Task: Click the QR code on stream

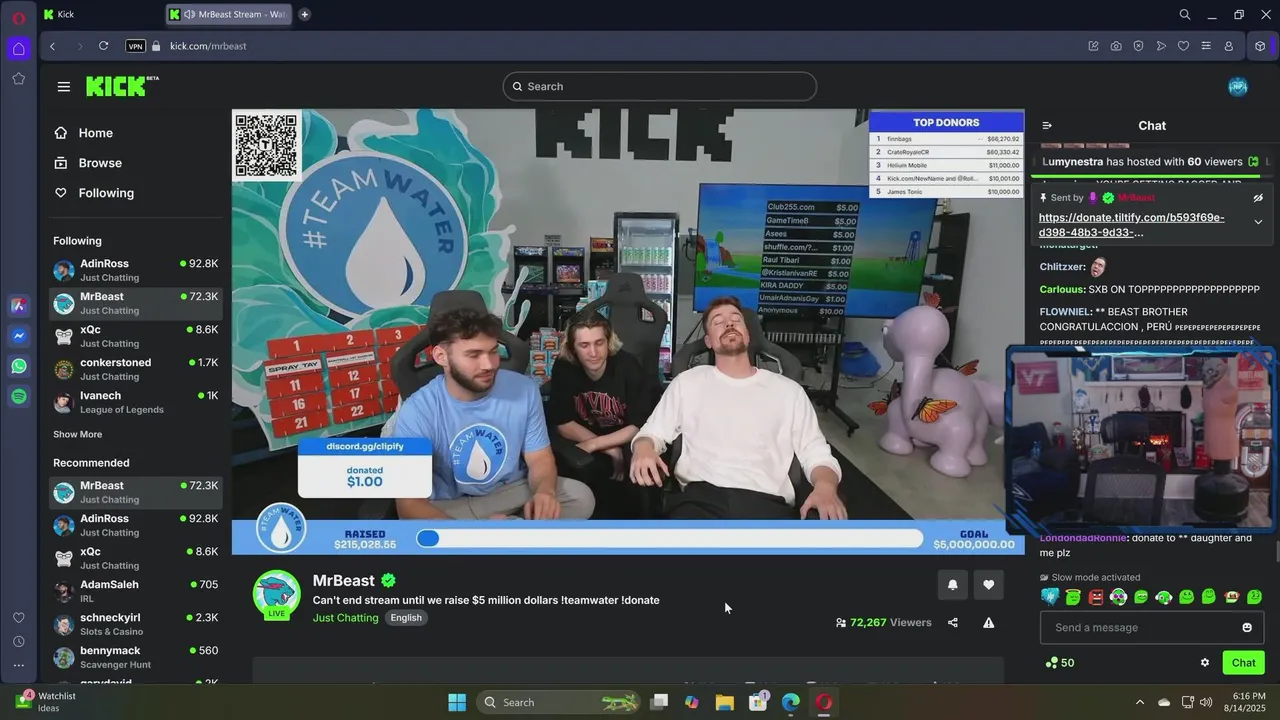Action: click(x=266, y=146)
